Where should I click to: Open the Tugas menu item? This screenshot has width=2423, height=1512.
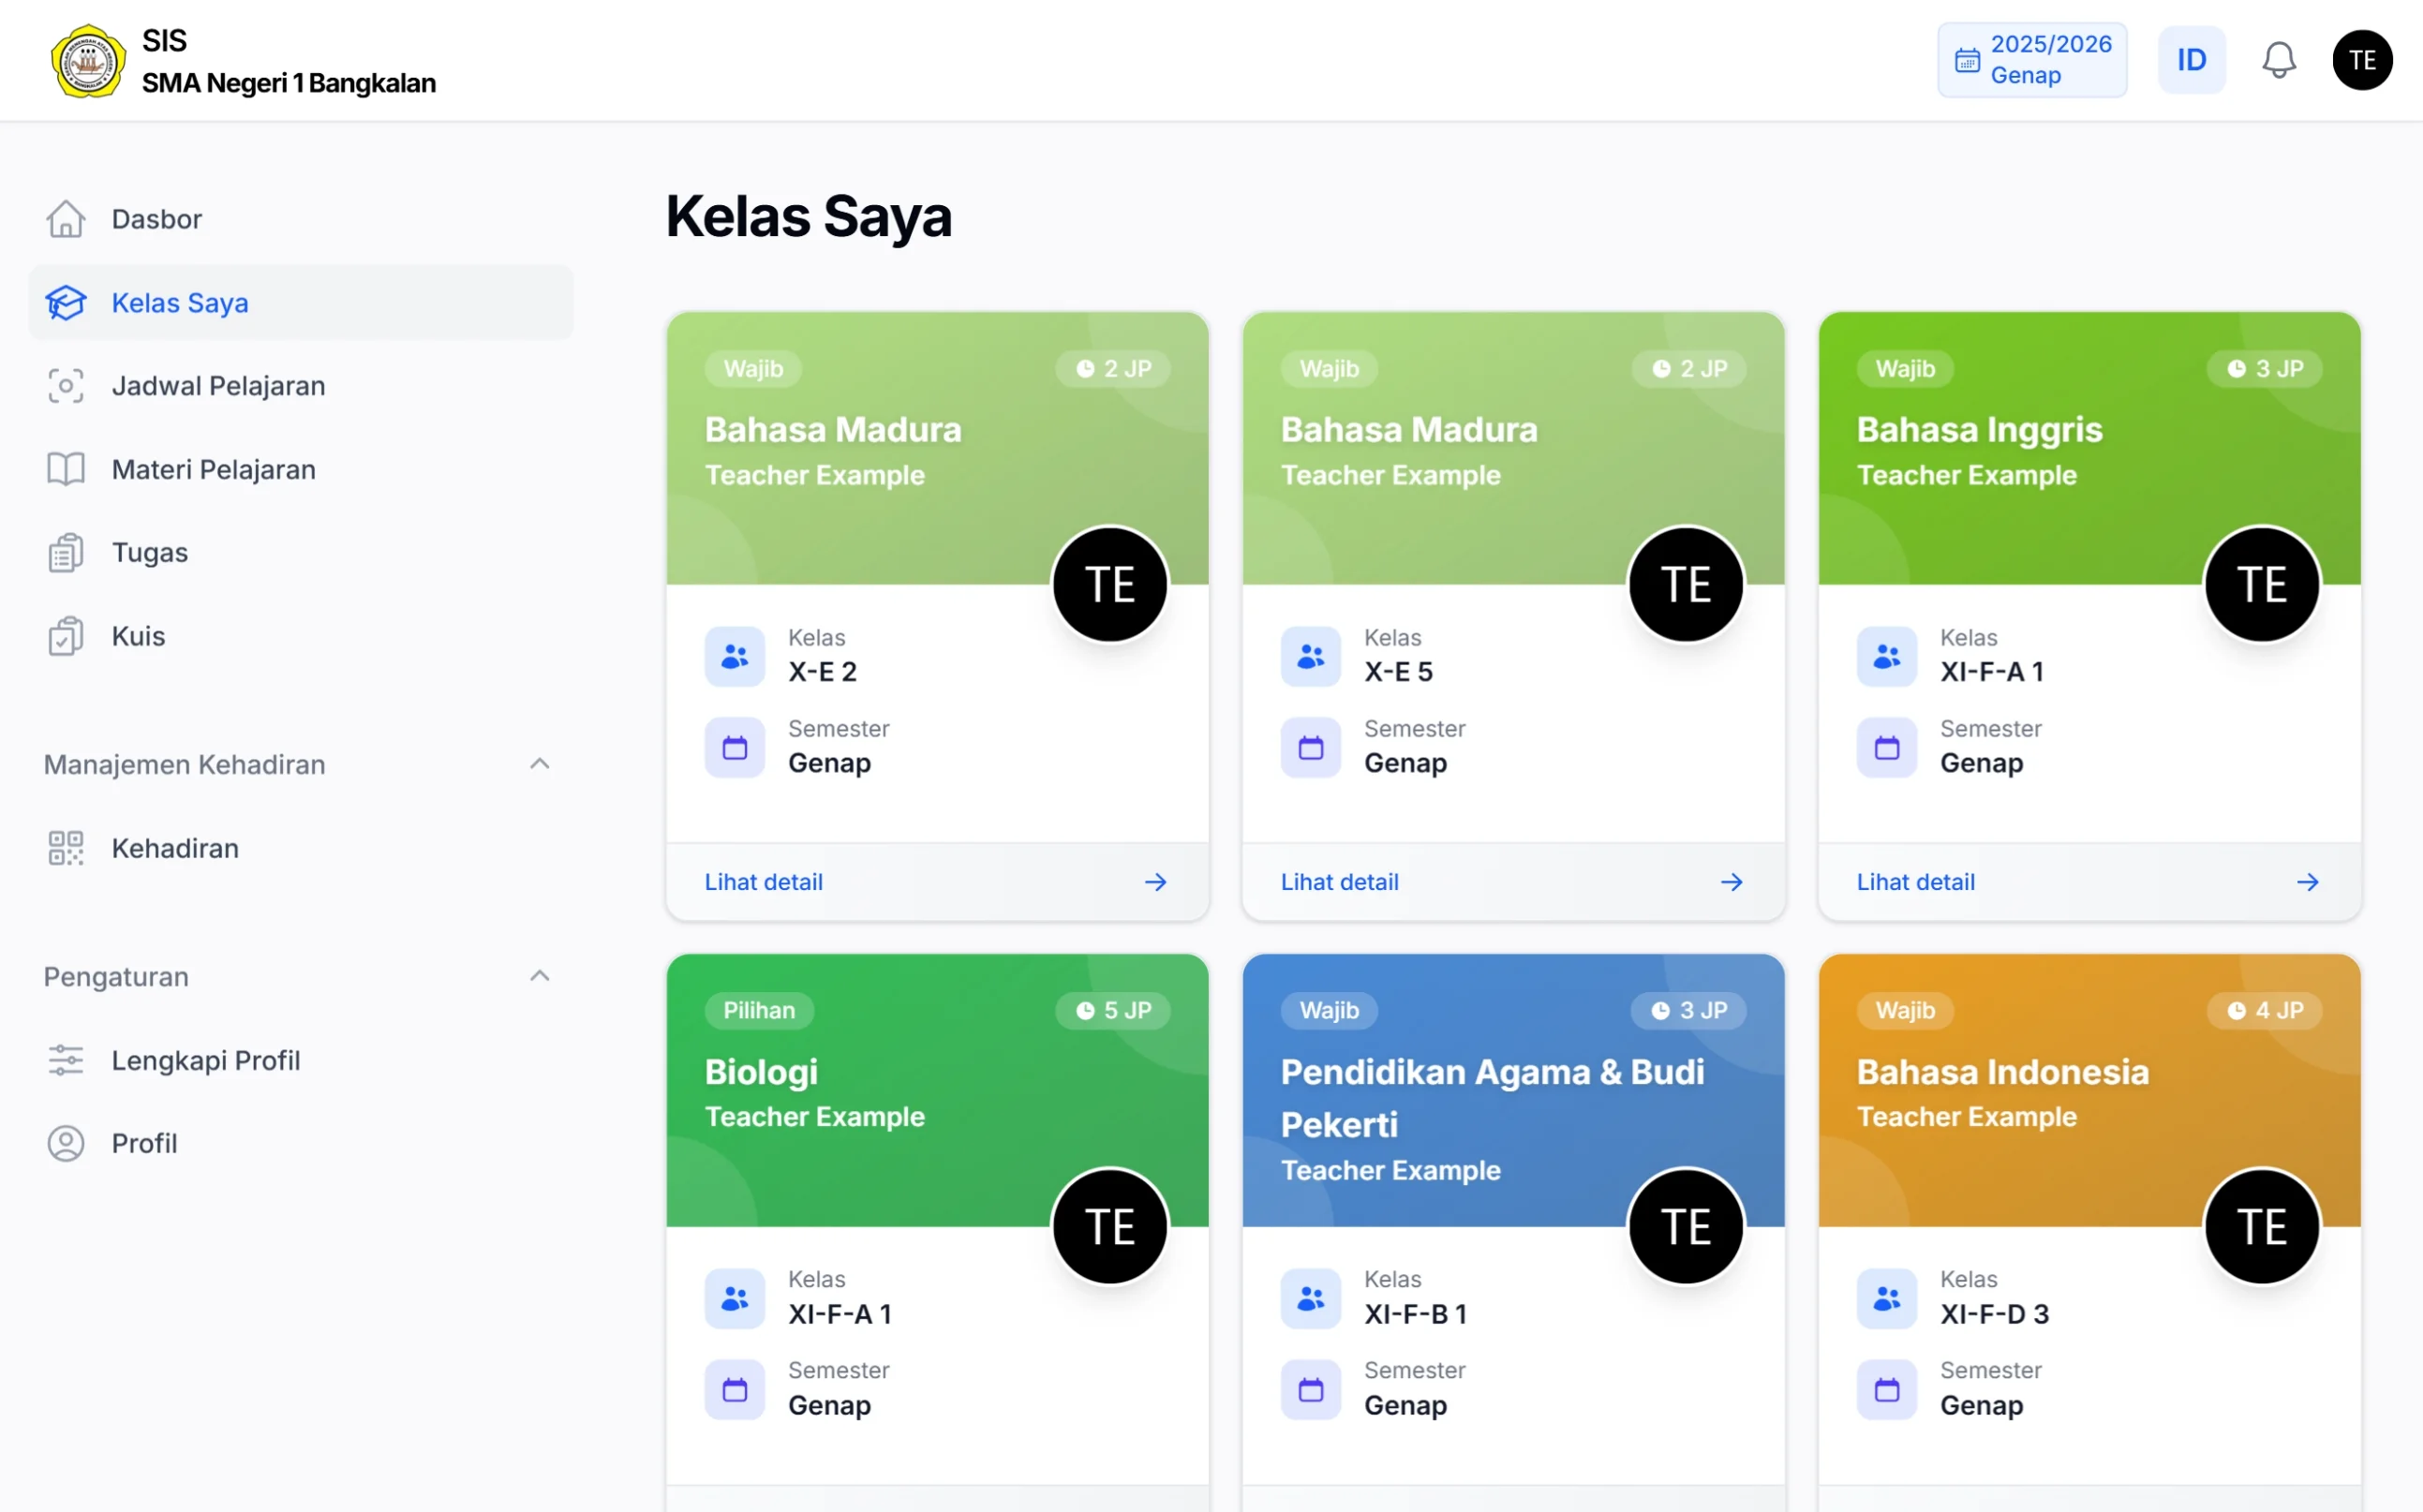[x=150, y=553]
